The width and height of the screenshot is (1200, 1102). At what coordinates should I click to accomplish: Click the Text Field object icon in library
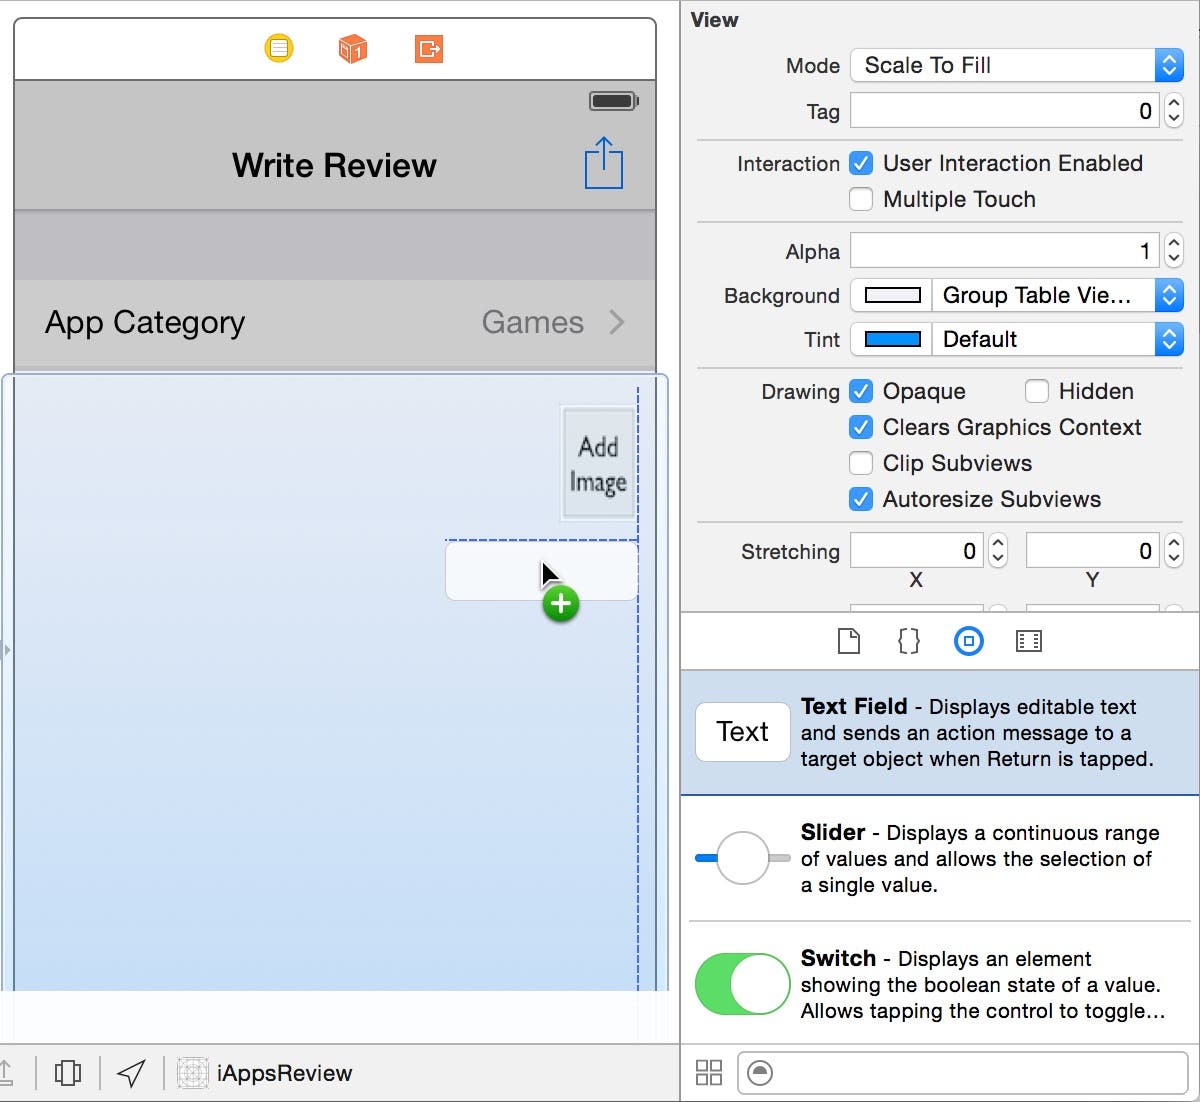[x=742, y=732]
